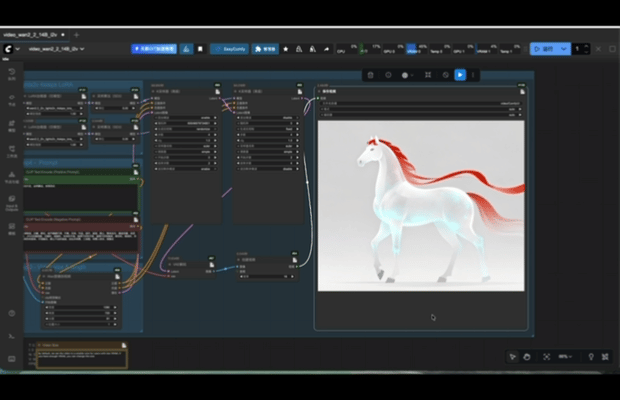Add a new workflow tab with the plus icon
The image size is (620, 400).
tap(77, 34)
